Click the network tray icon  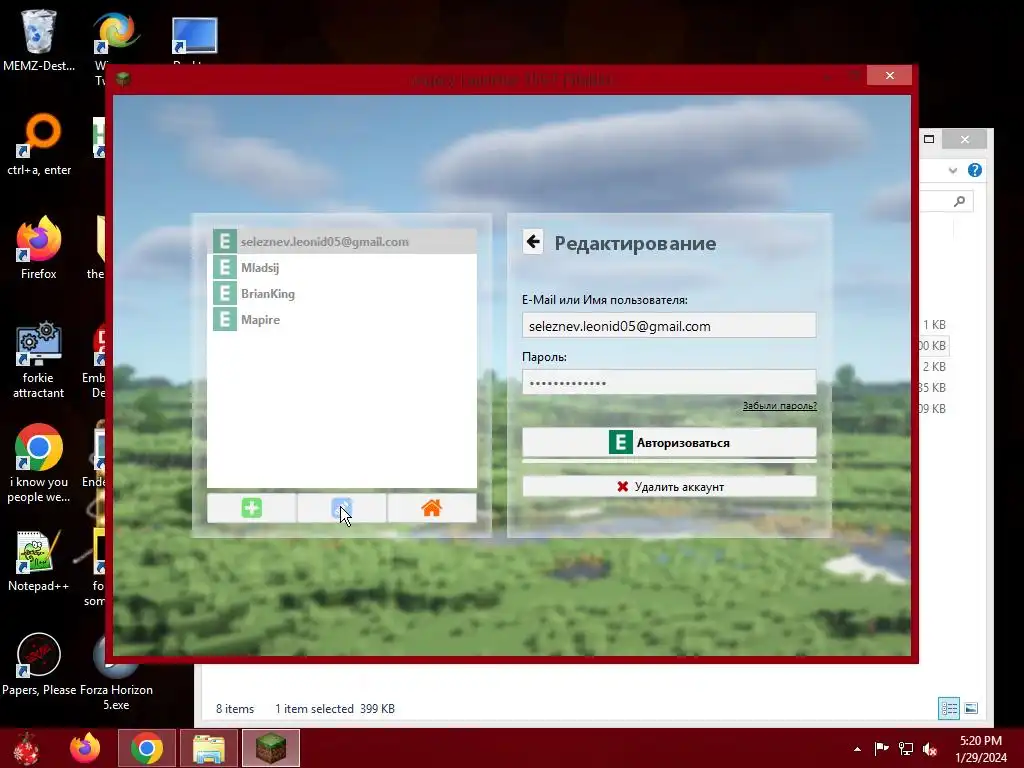pos(906,748)
